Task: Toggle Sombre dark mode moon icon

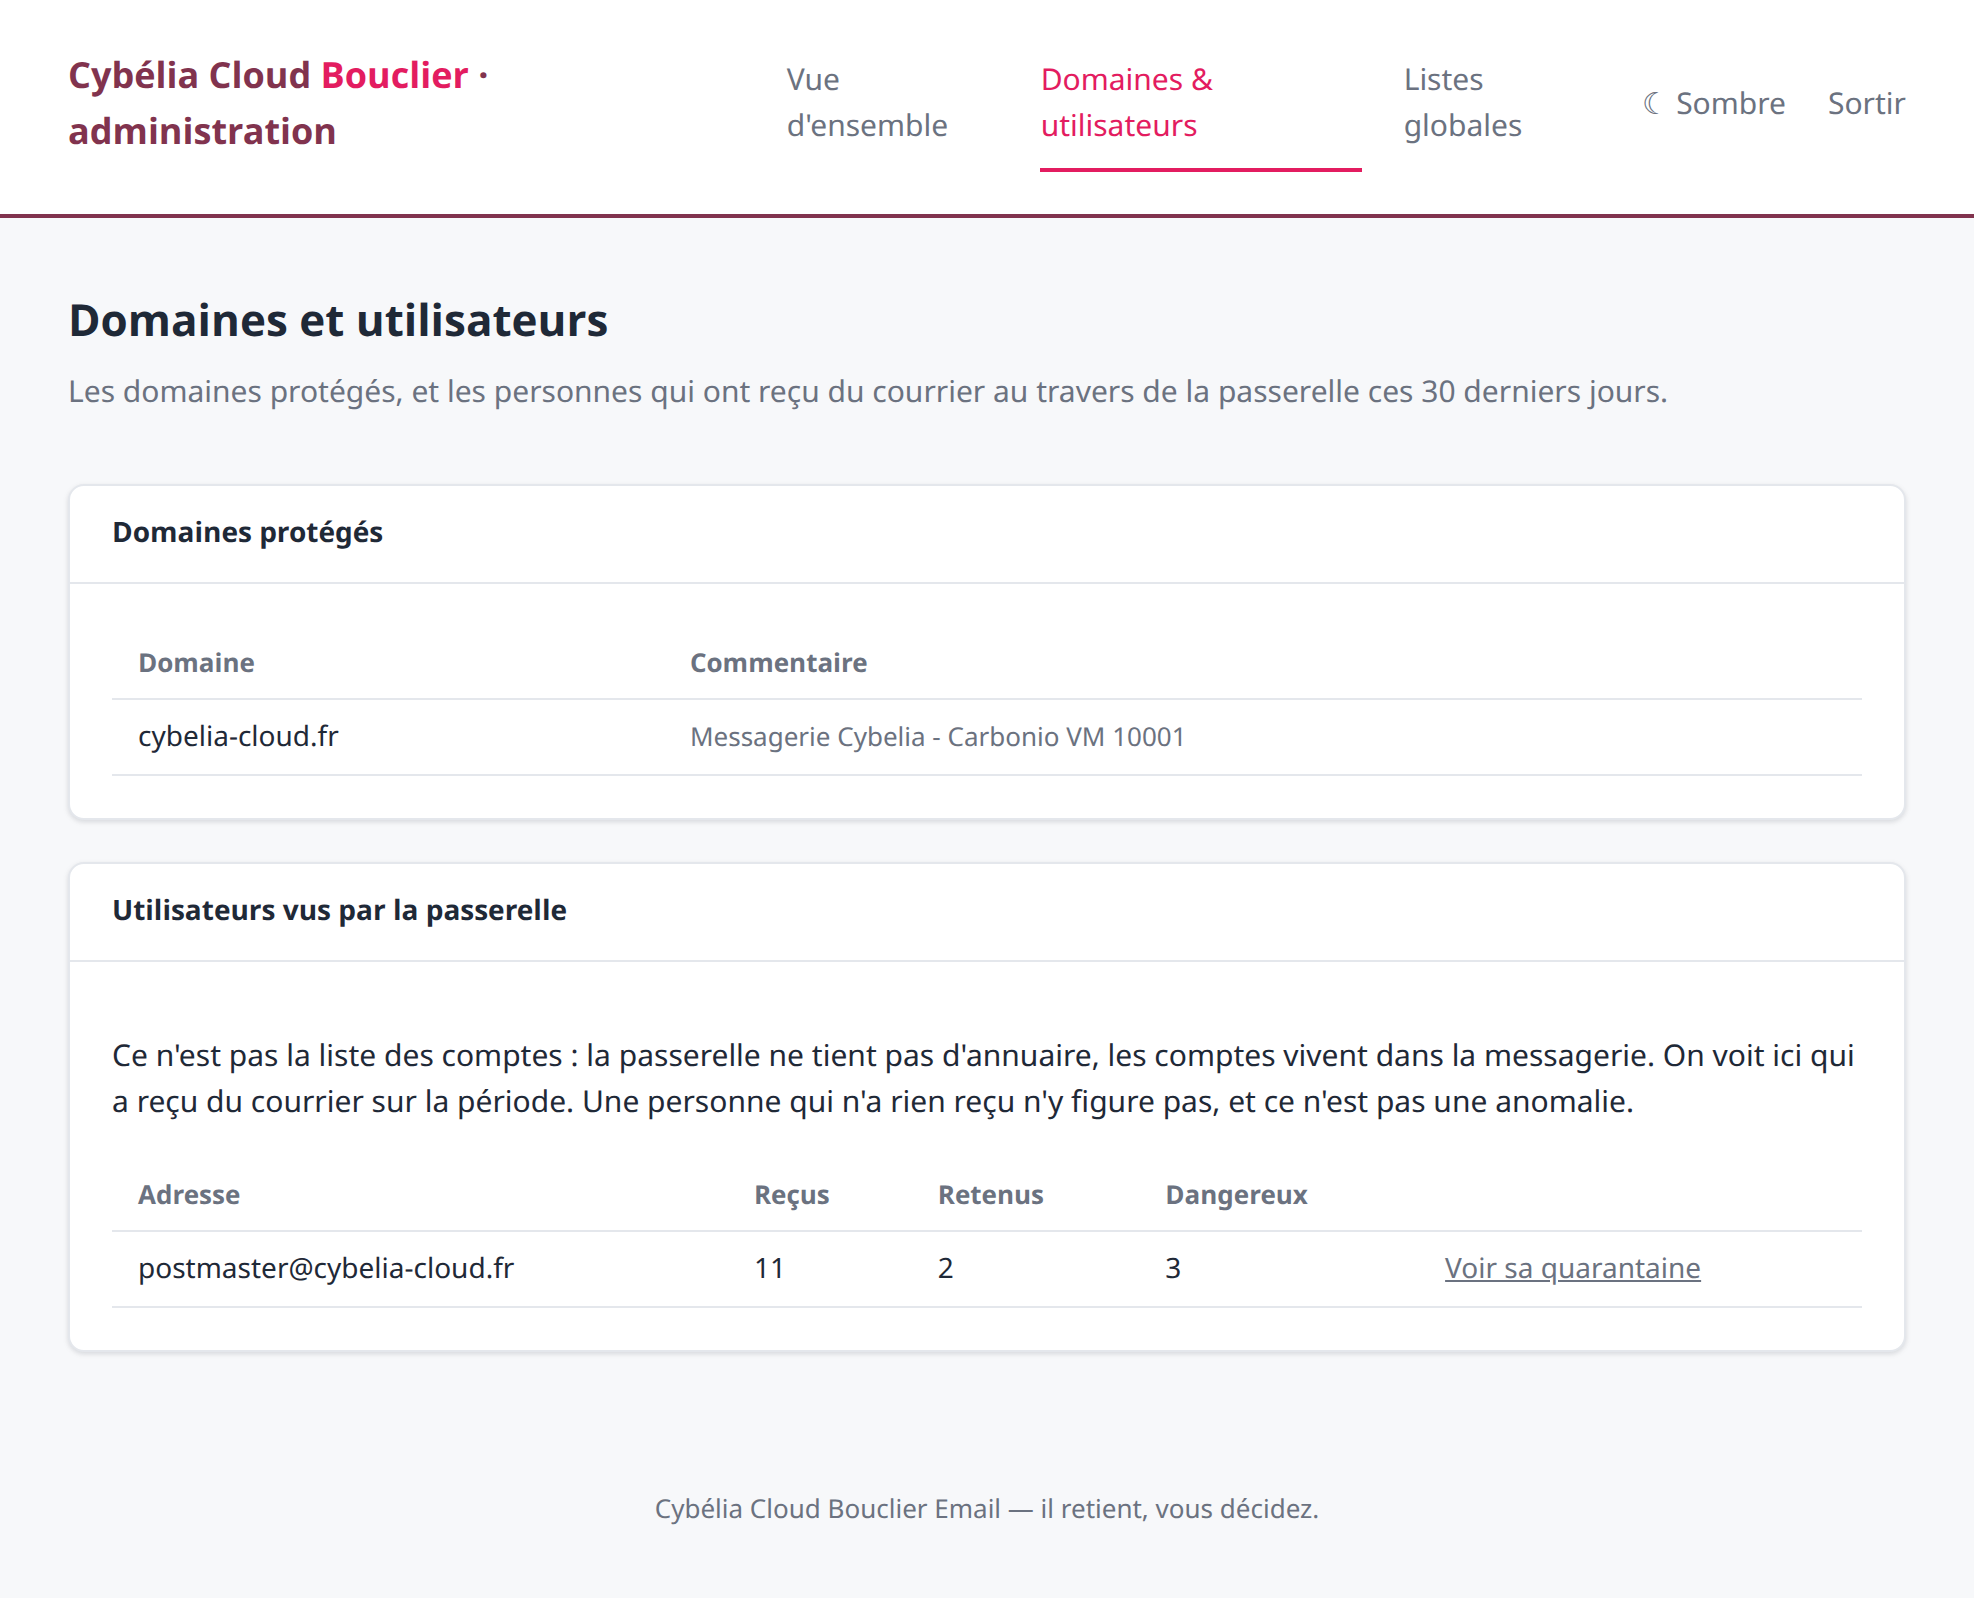Action: pyautogui.click(x=1652, y=103)
